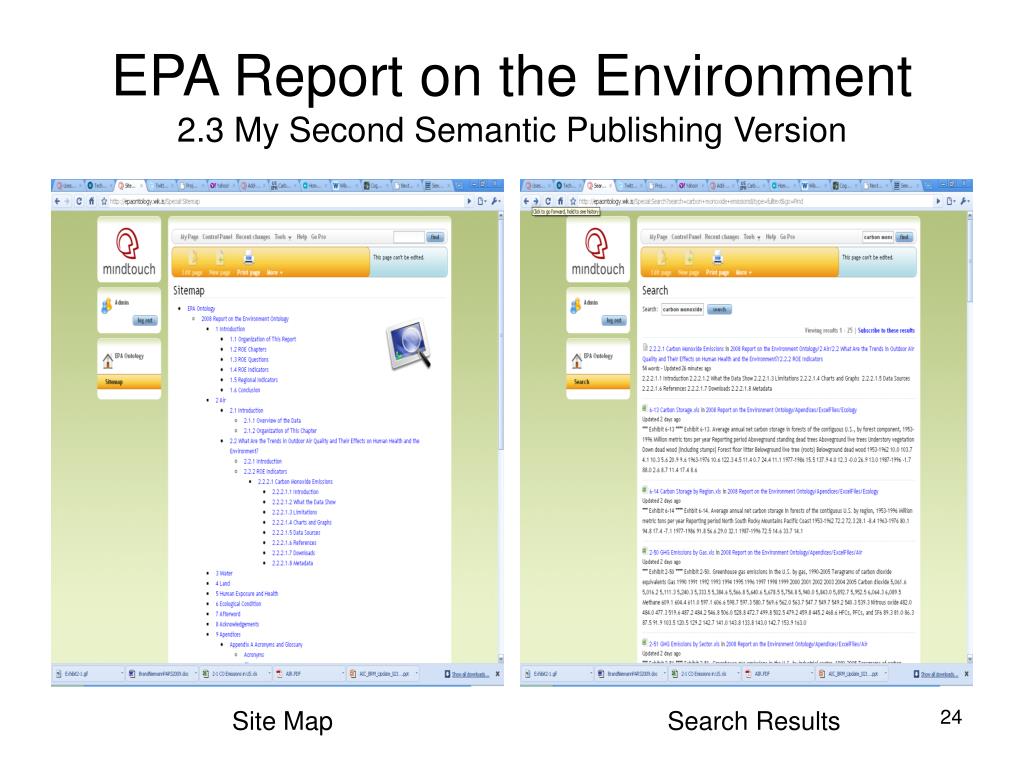Open the Tools dropdown in Search navigation bar
Image resolution: width=1024 pixels, height=768 pixels.
click(752, 237)
